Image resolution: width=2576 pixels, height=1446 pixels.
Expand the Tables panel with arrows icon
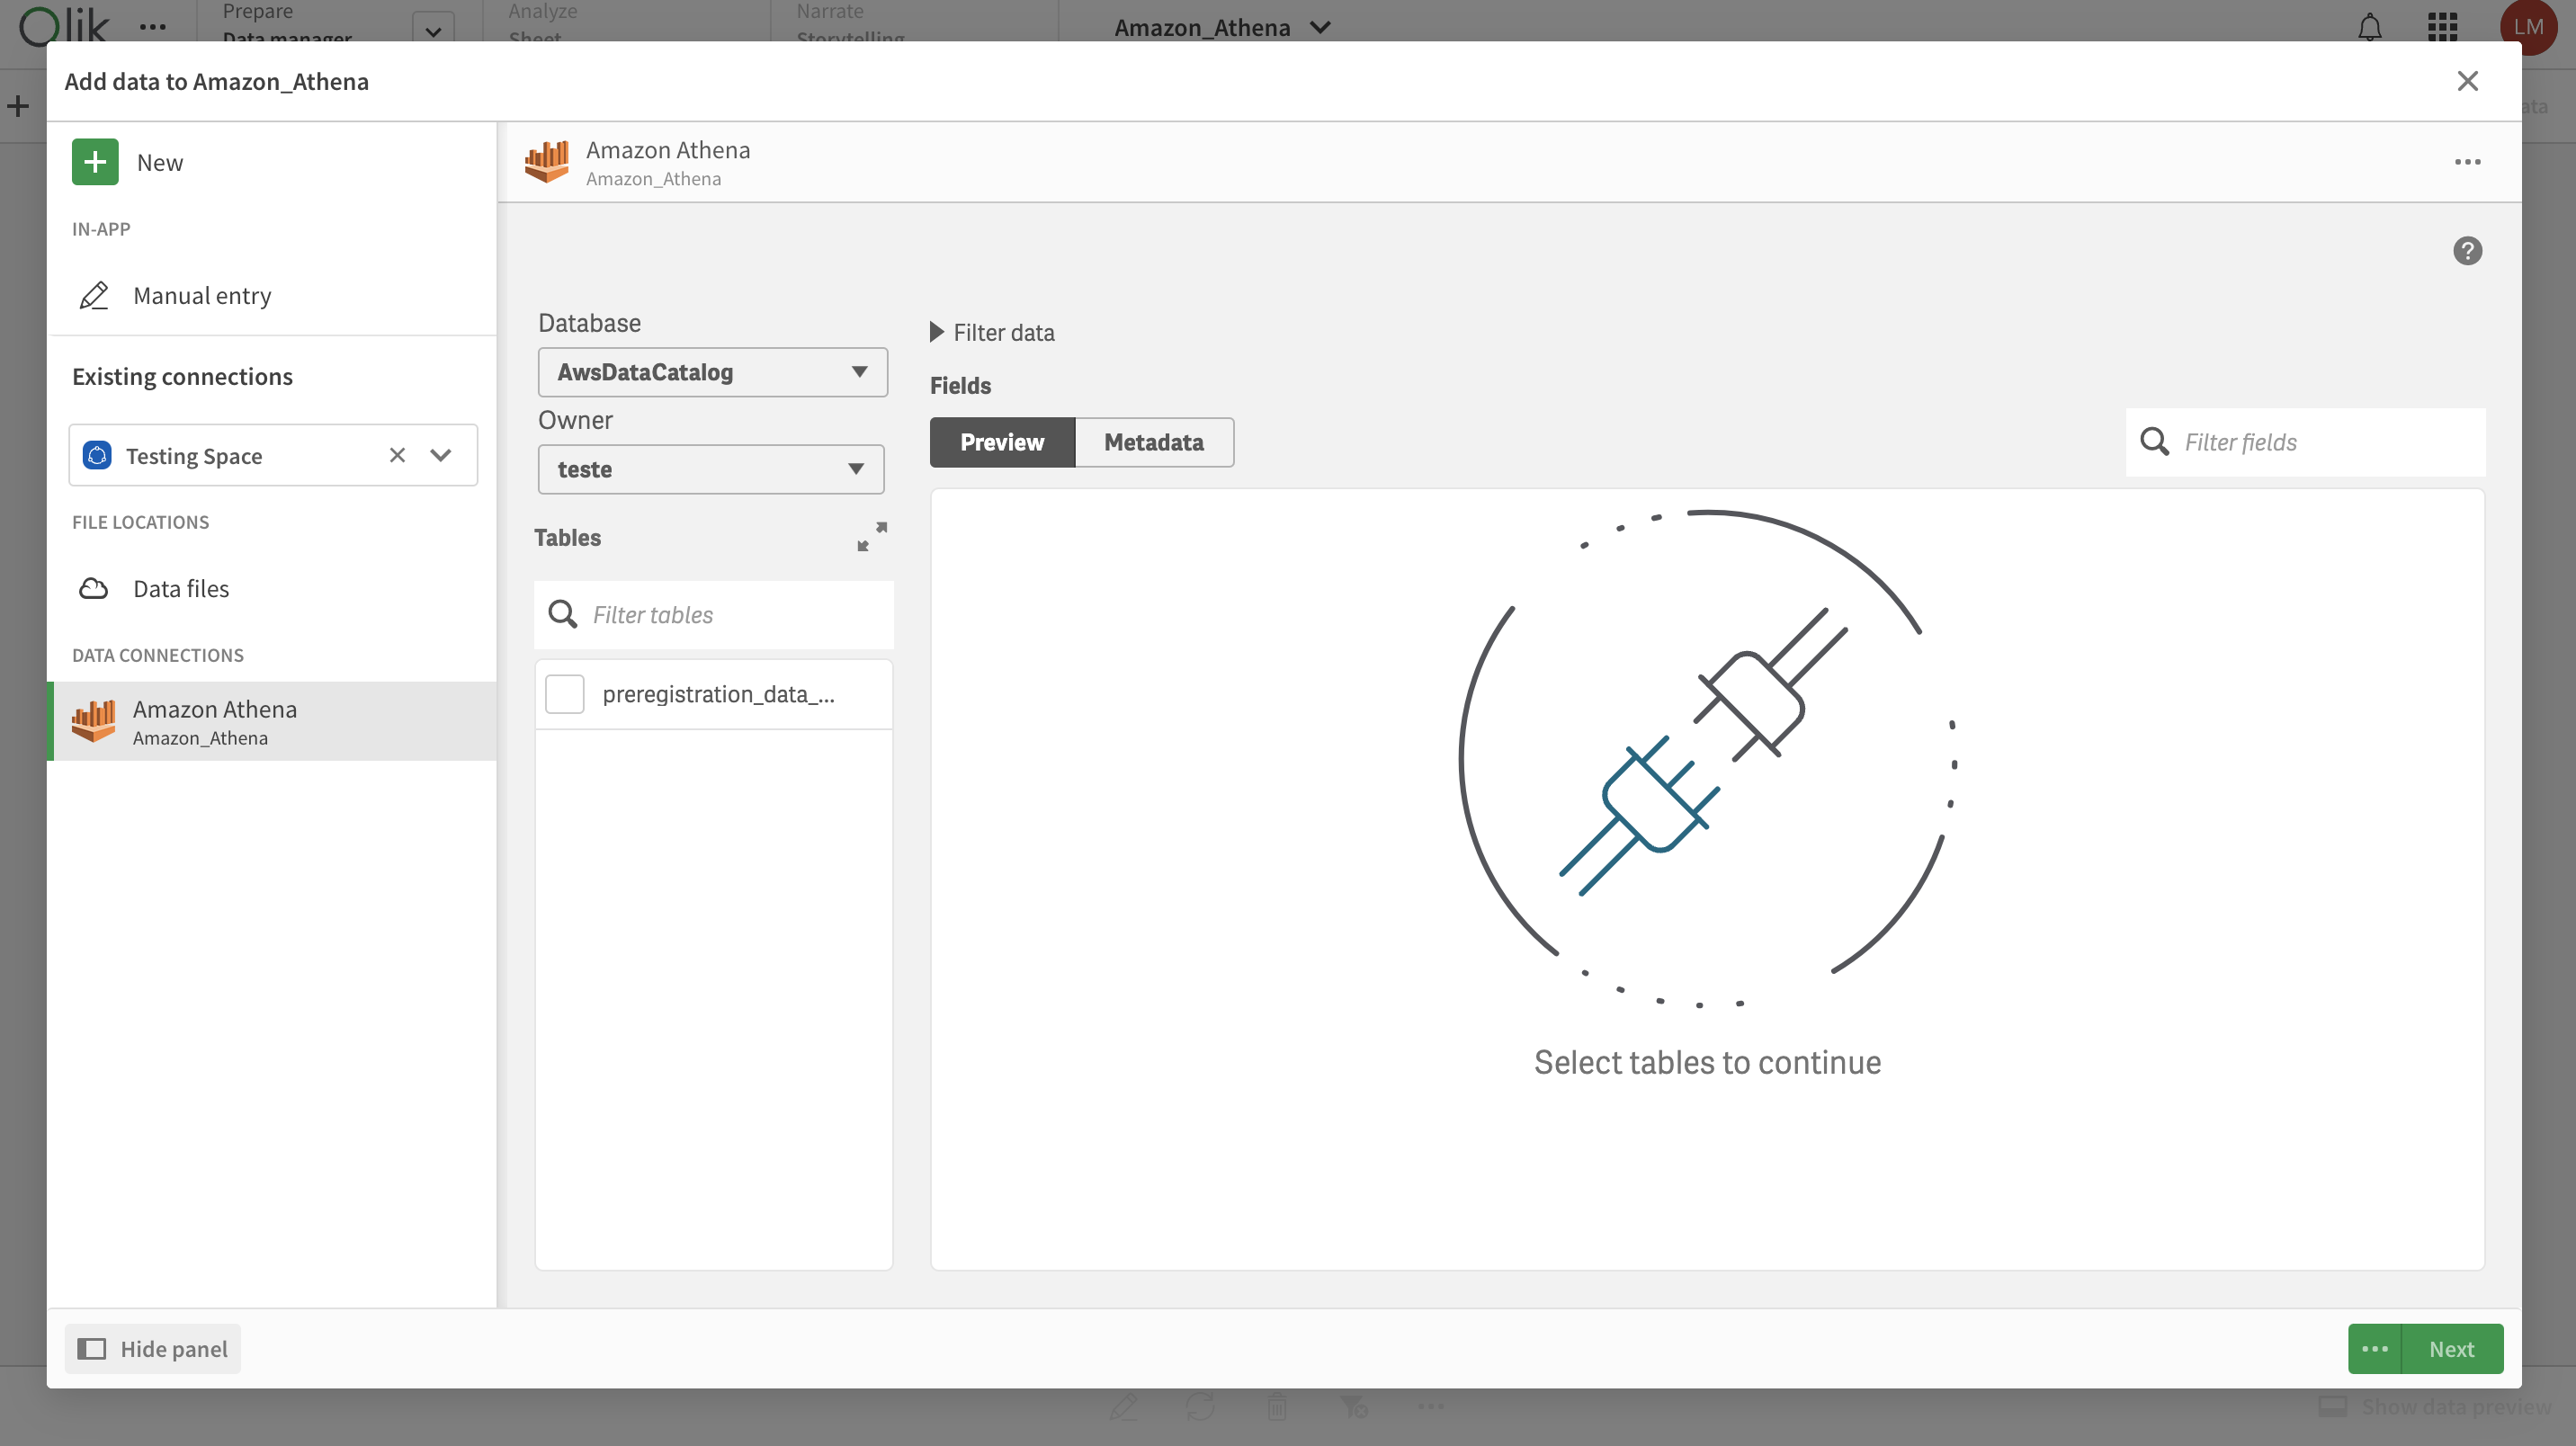pyautogui.click(x=872, y=537)
